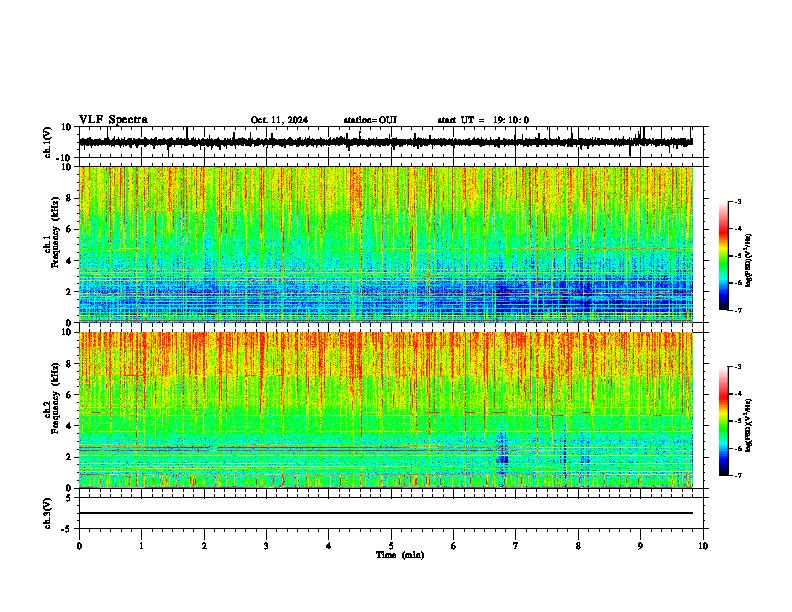
Task: Click the "ch.3(V)" axis label
Action: coord(48,513)
